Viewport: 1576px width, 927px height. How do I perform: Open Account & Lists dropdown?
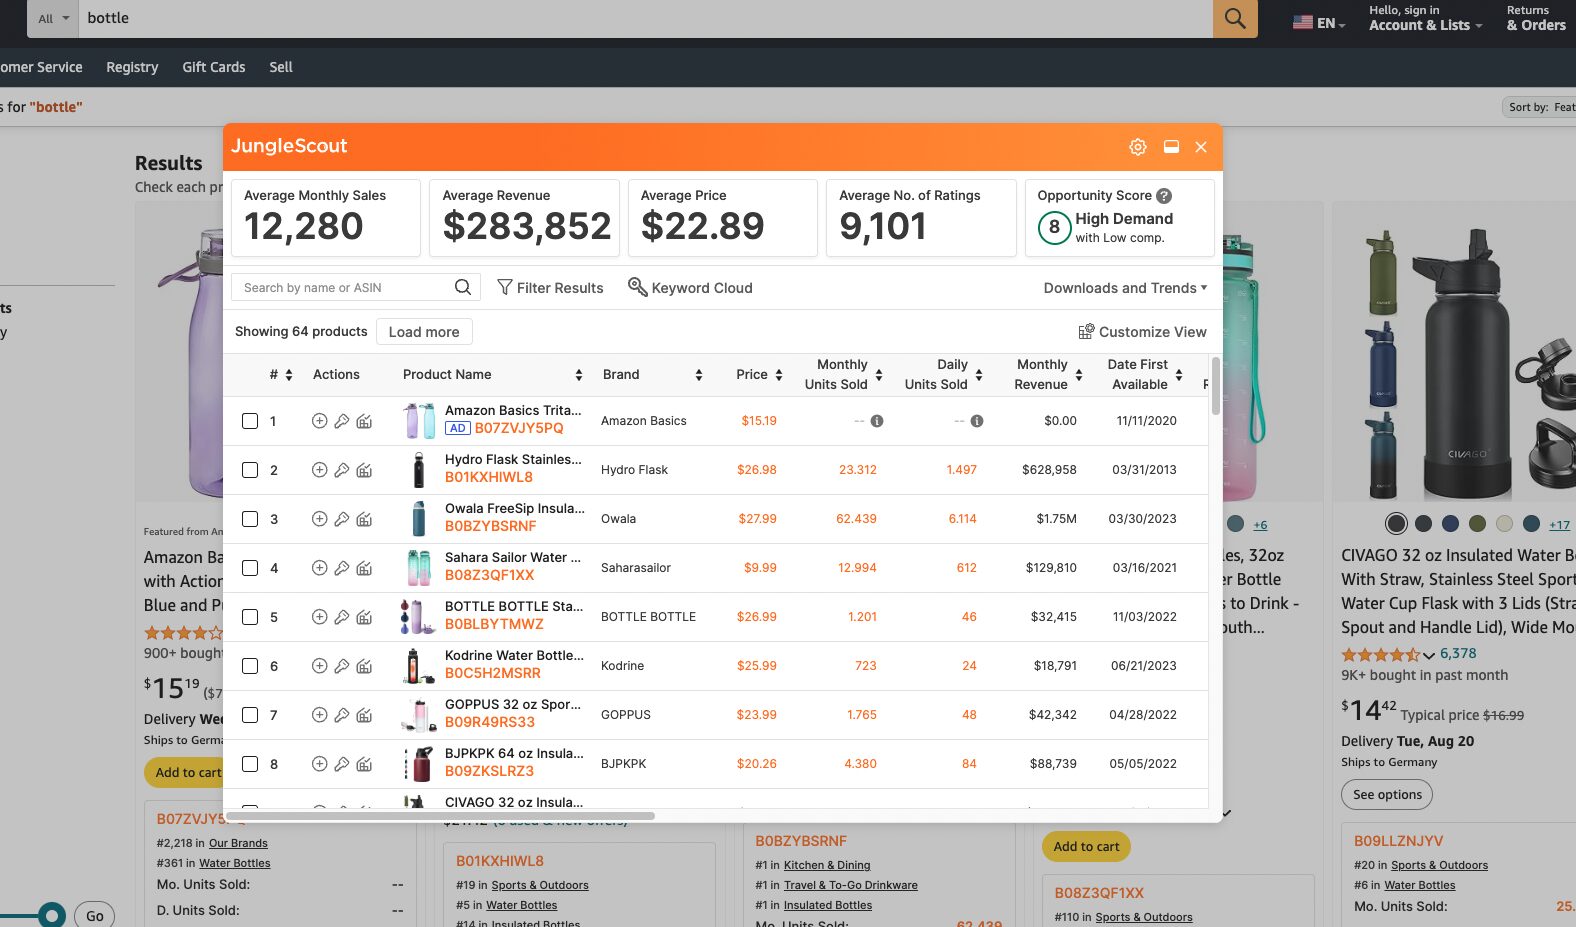pyautogui.click(x=1425, y=25)
